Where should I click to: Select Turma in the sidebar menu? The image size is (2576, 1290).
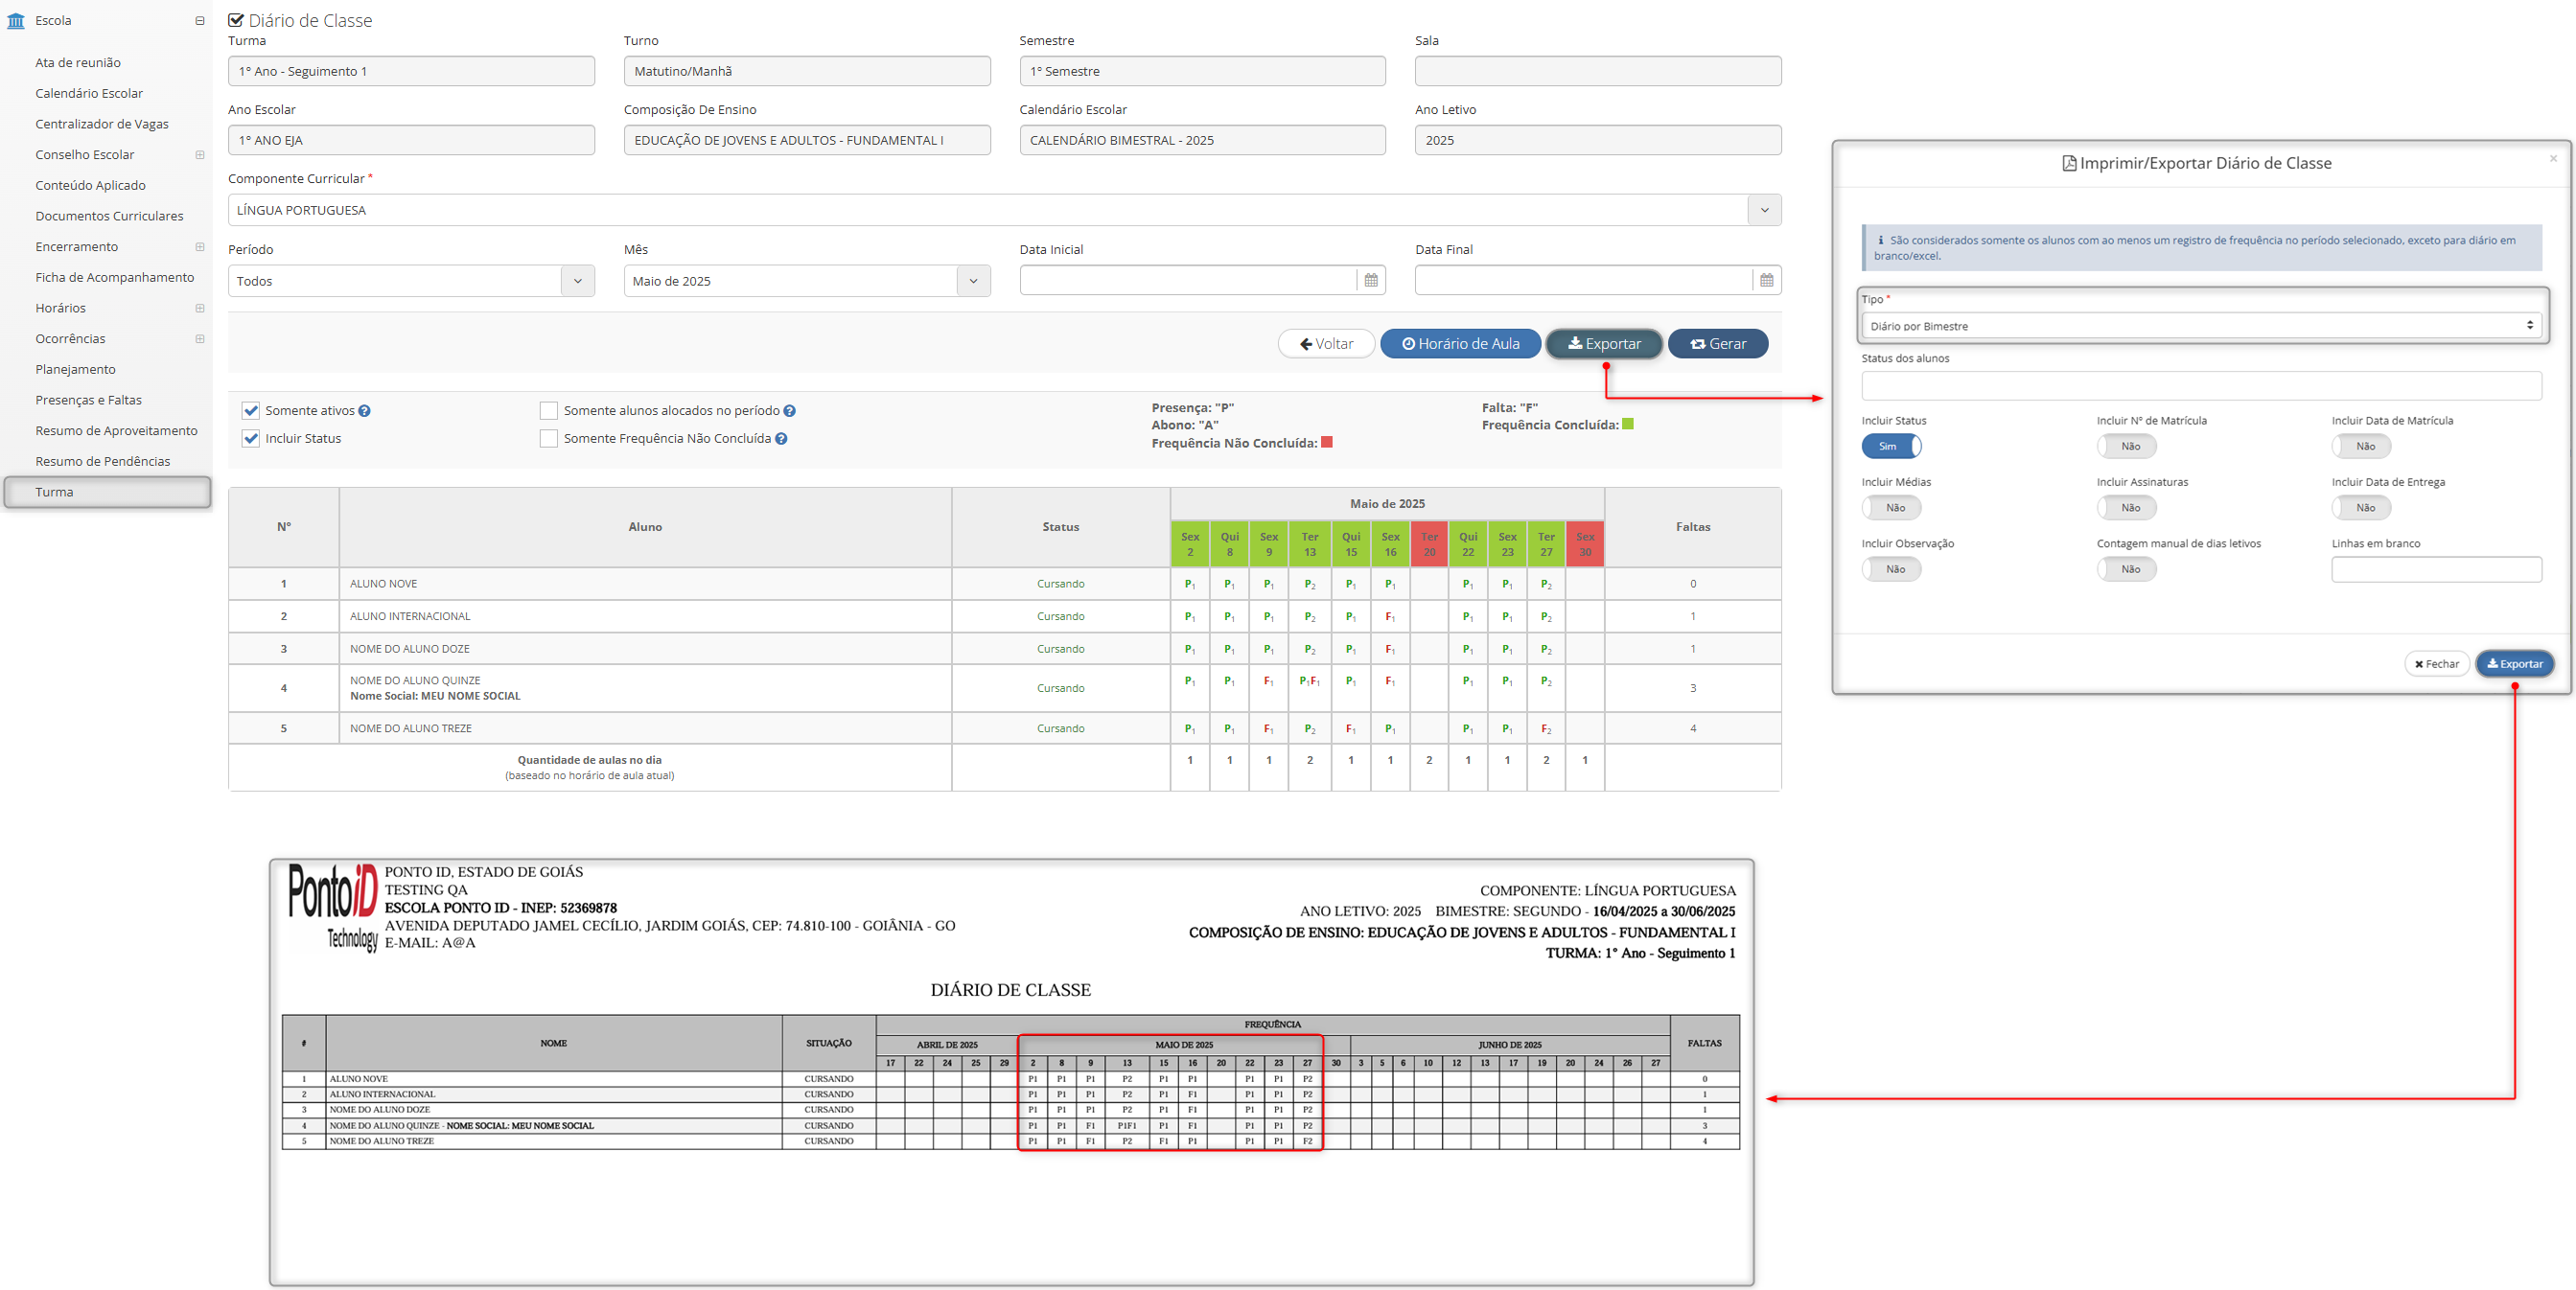pos(55,492)
